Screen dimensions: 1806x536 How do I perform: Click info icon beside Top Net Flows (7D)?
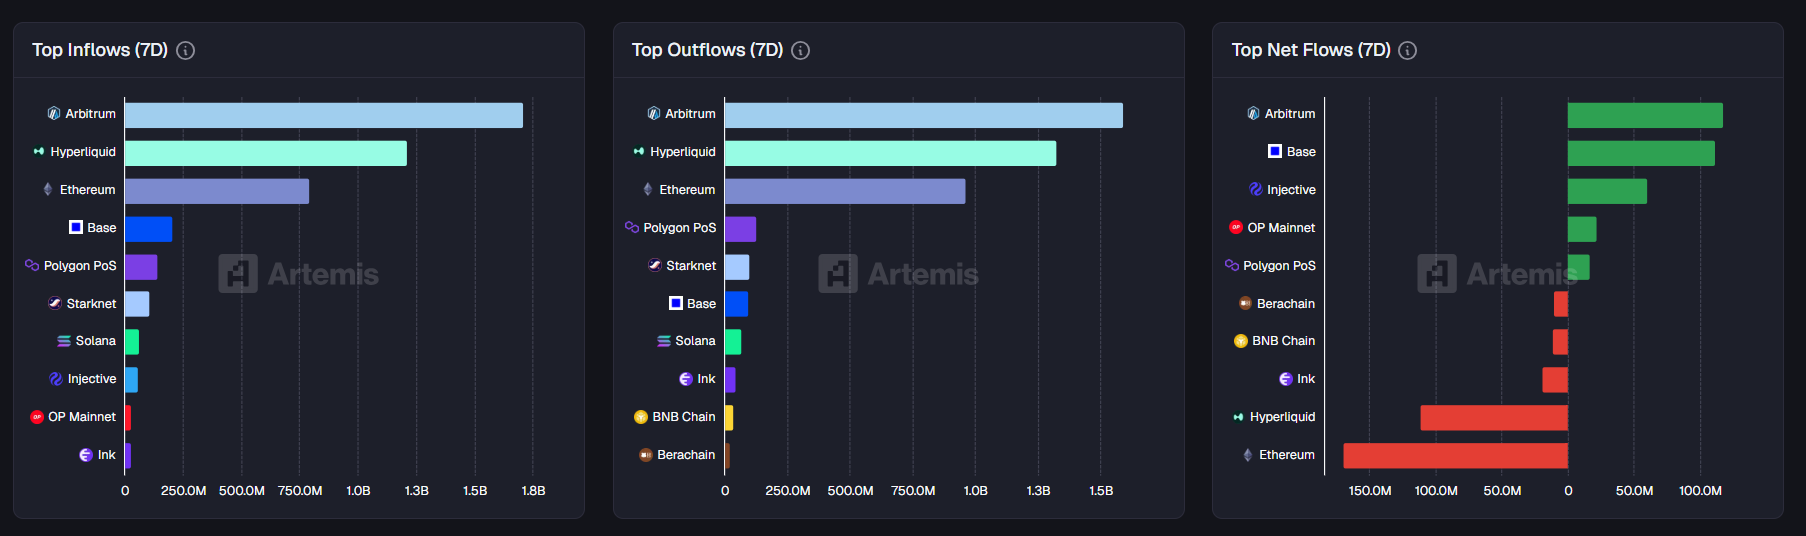[1407, 50]
